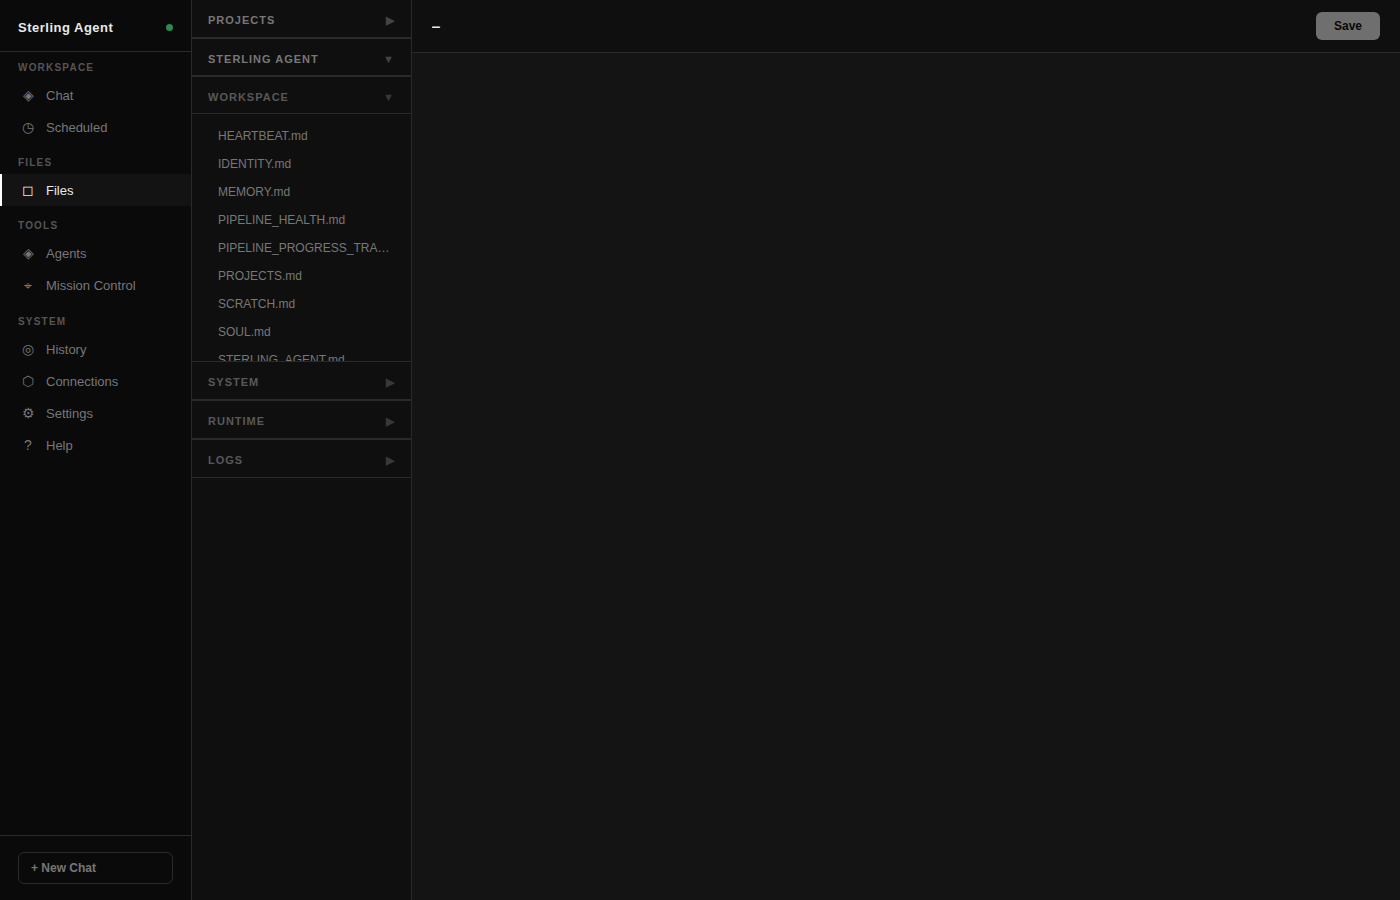Open SCRATCH.md file
The height and width of the screenshot is (900, 1400).
pos(301,304)
